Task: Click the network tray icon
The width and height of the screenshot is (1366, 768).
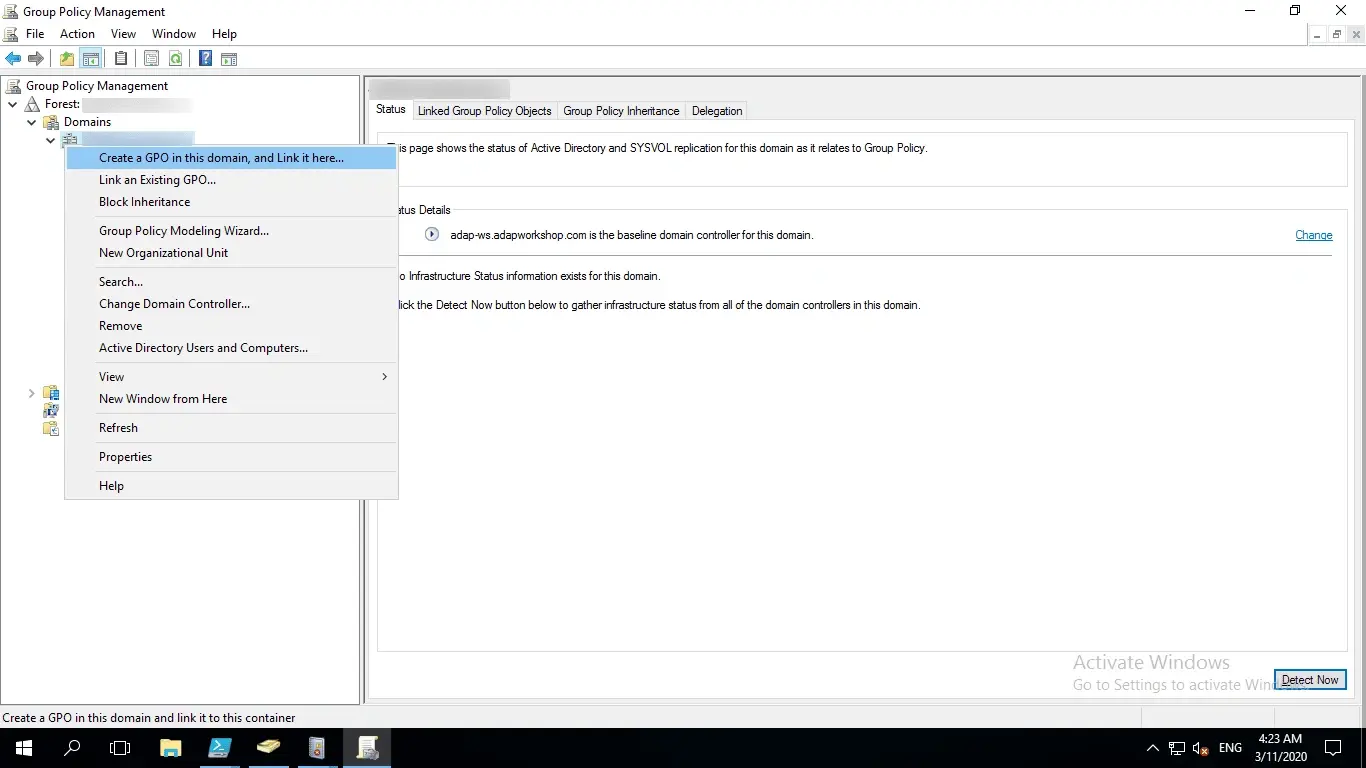Action: point(1177,748)
